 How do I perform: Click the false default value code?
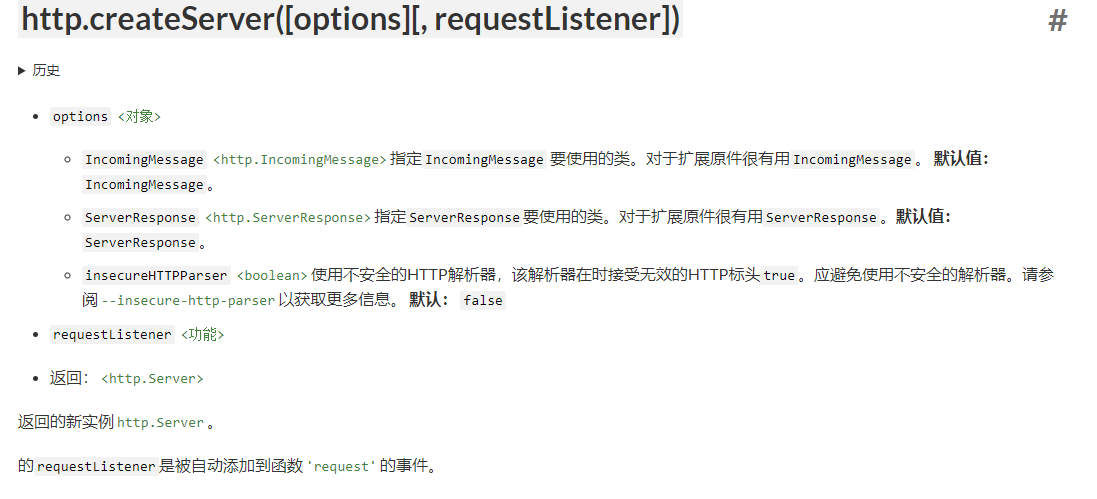[483, 300]
